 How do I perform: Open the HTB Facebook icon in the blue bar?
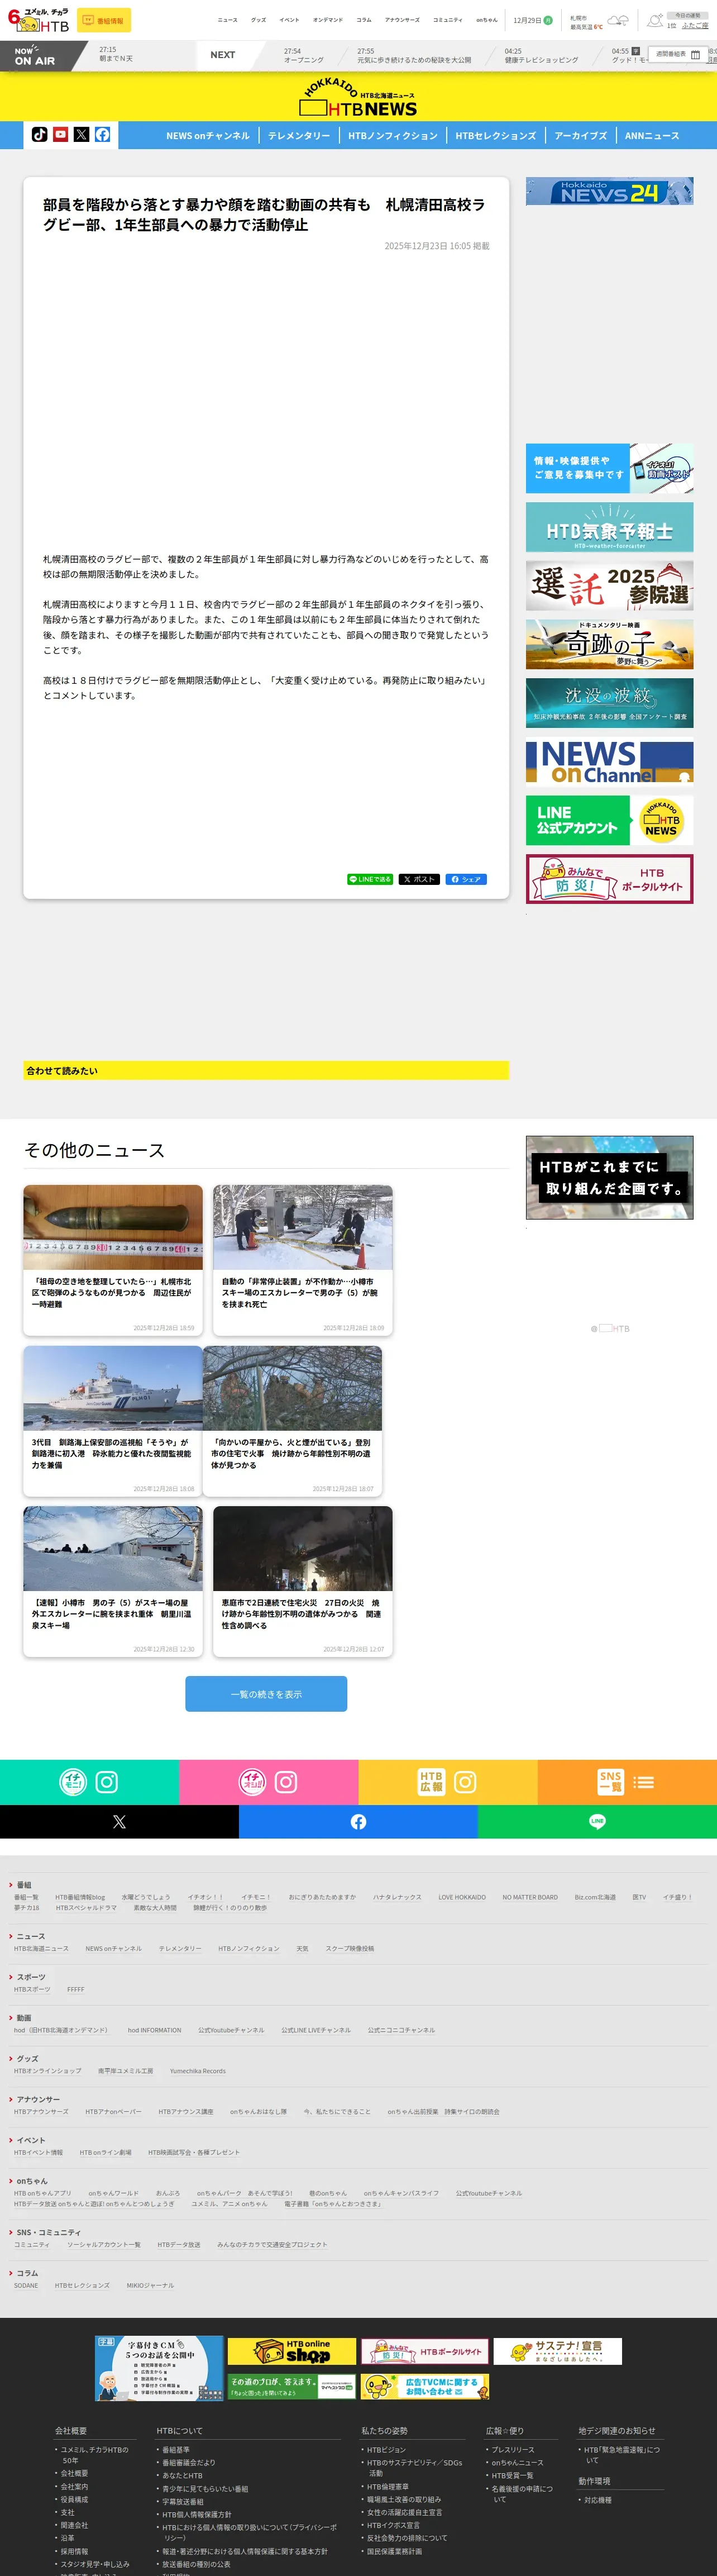pos(103,134)
